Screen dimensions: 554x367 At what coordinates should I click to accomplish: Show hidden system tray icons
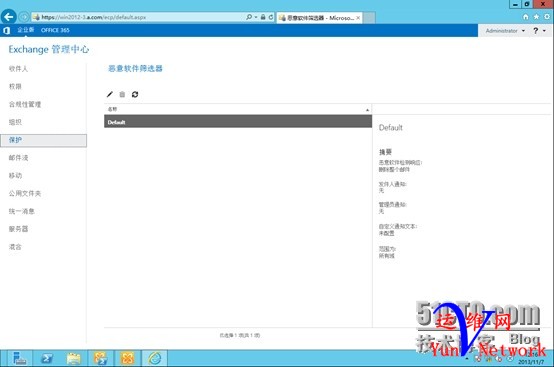[x=467, y=359]
